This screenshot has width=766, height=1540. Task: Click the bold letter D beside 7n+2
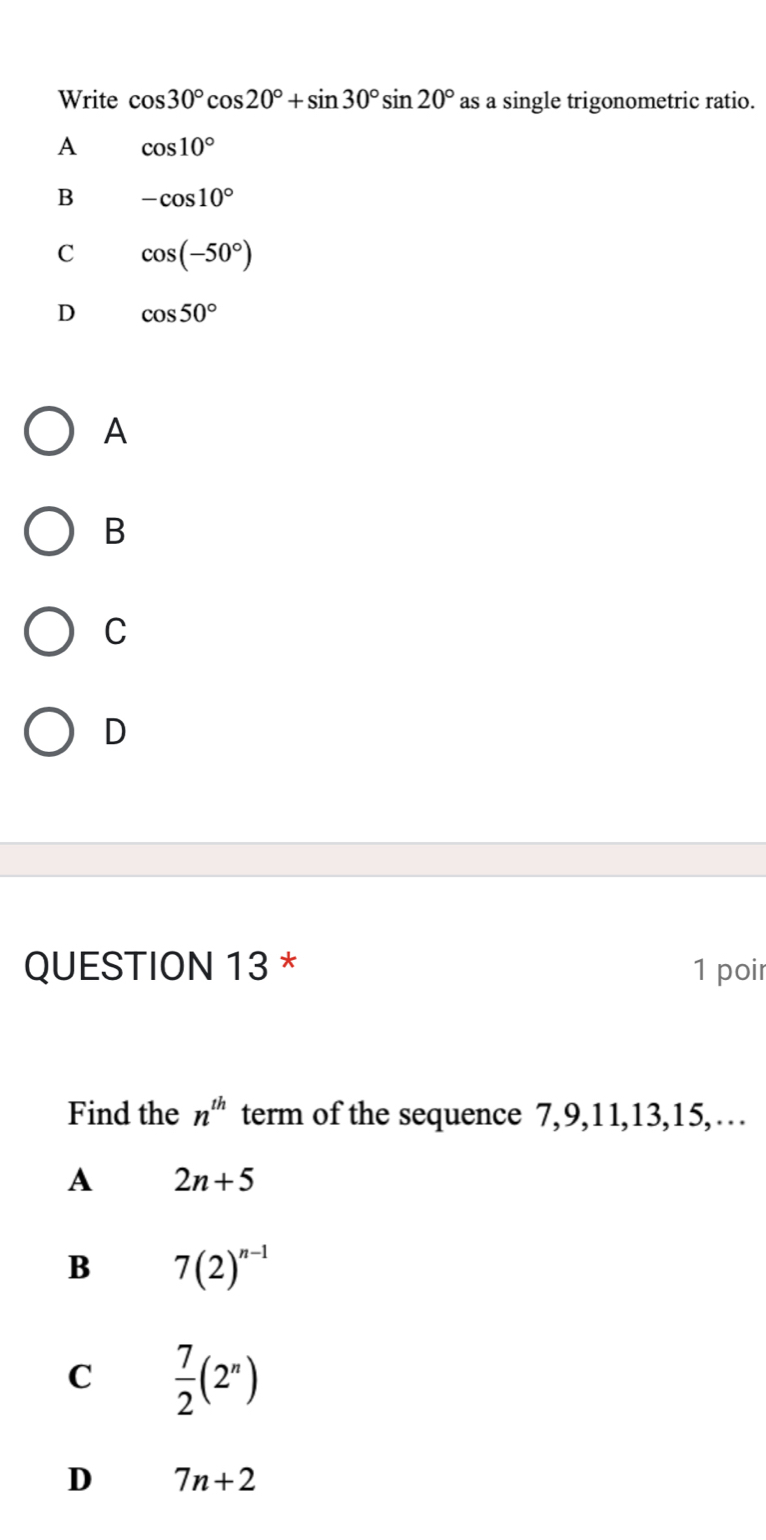79,1479
